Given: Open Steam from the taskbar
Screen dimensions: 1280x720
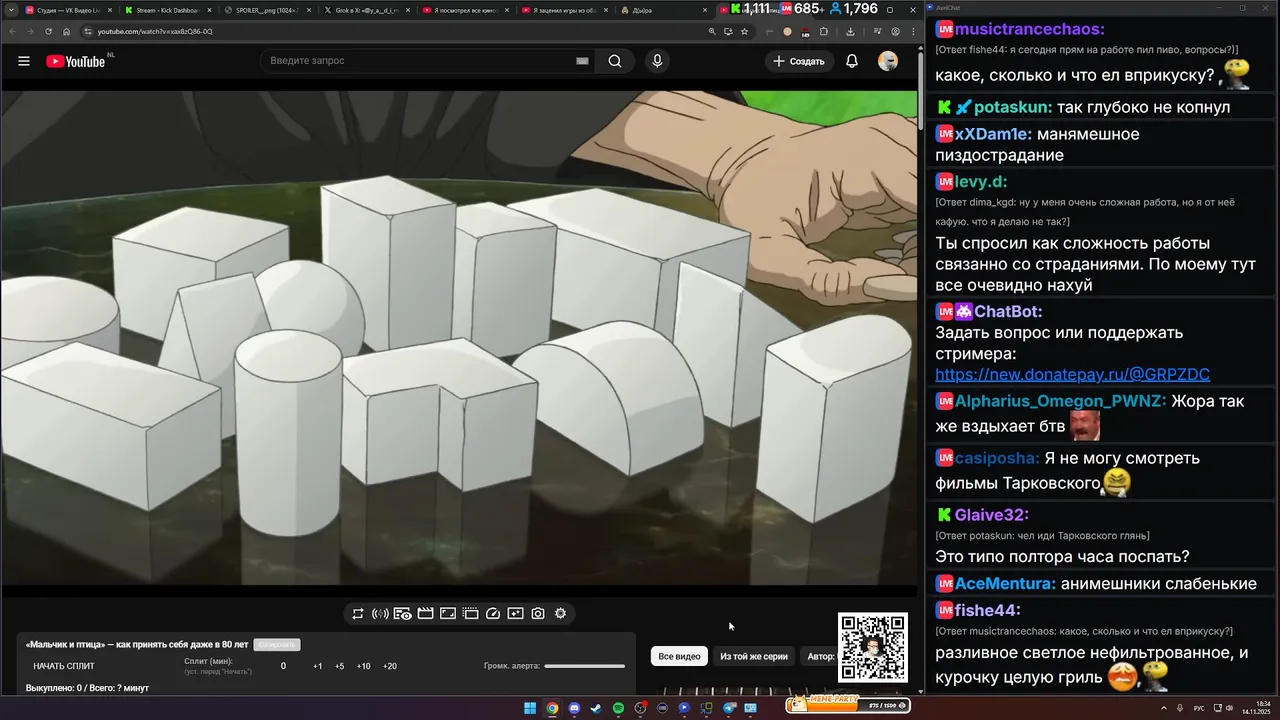Looking at the screenshot, I should pyautogui.click(x=596, y=708).
